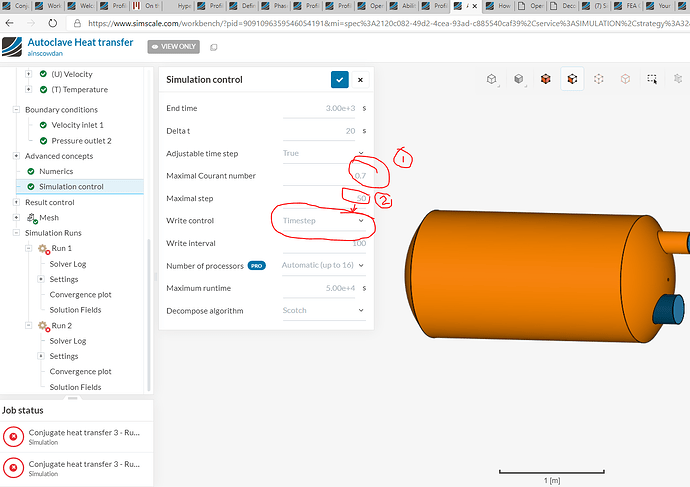Open the Decompose algorithm dropdown

point(324,311)
